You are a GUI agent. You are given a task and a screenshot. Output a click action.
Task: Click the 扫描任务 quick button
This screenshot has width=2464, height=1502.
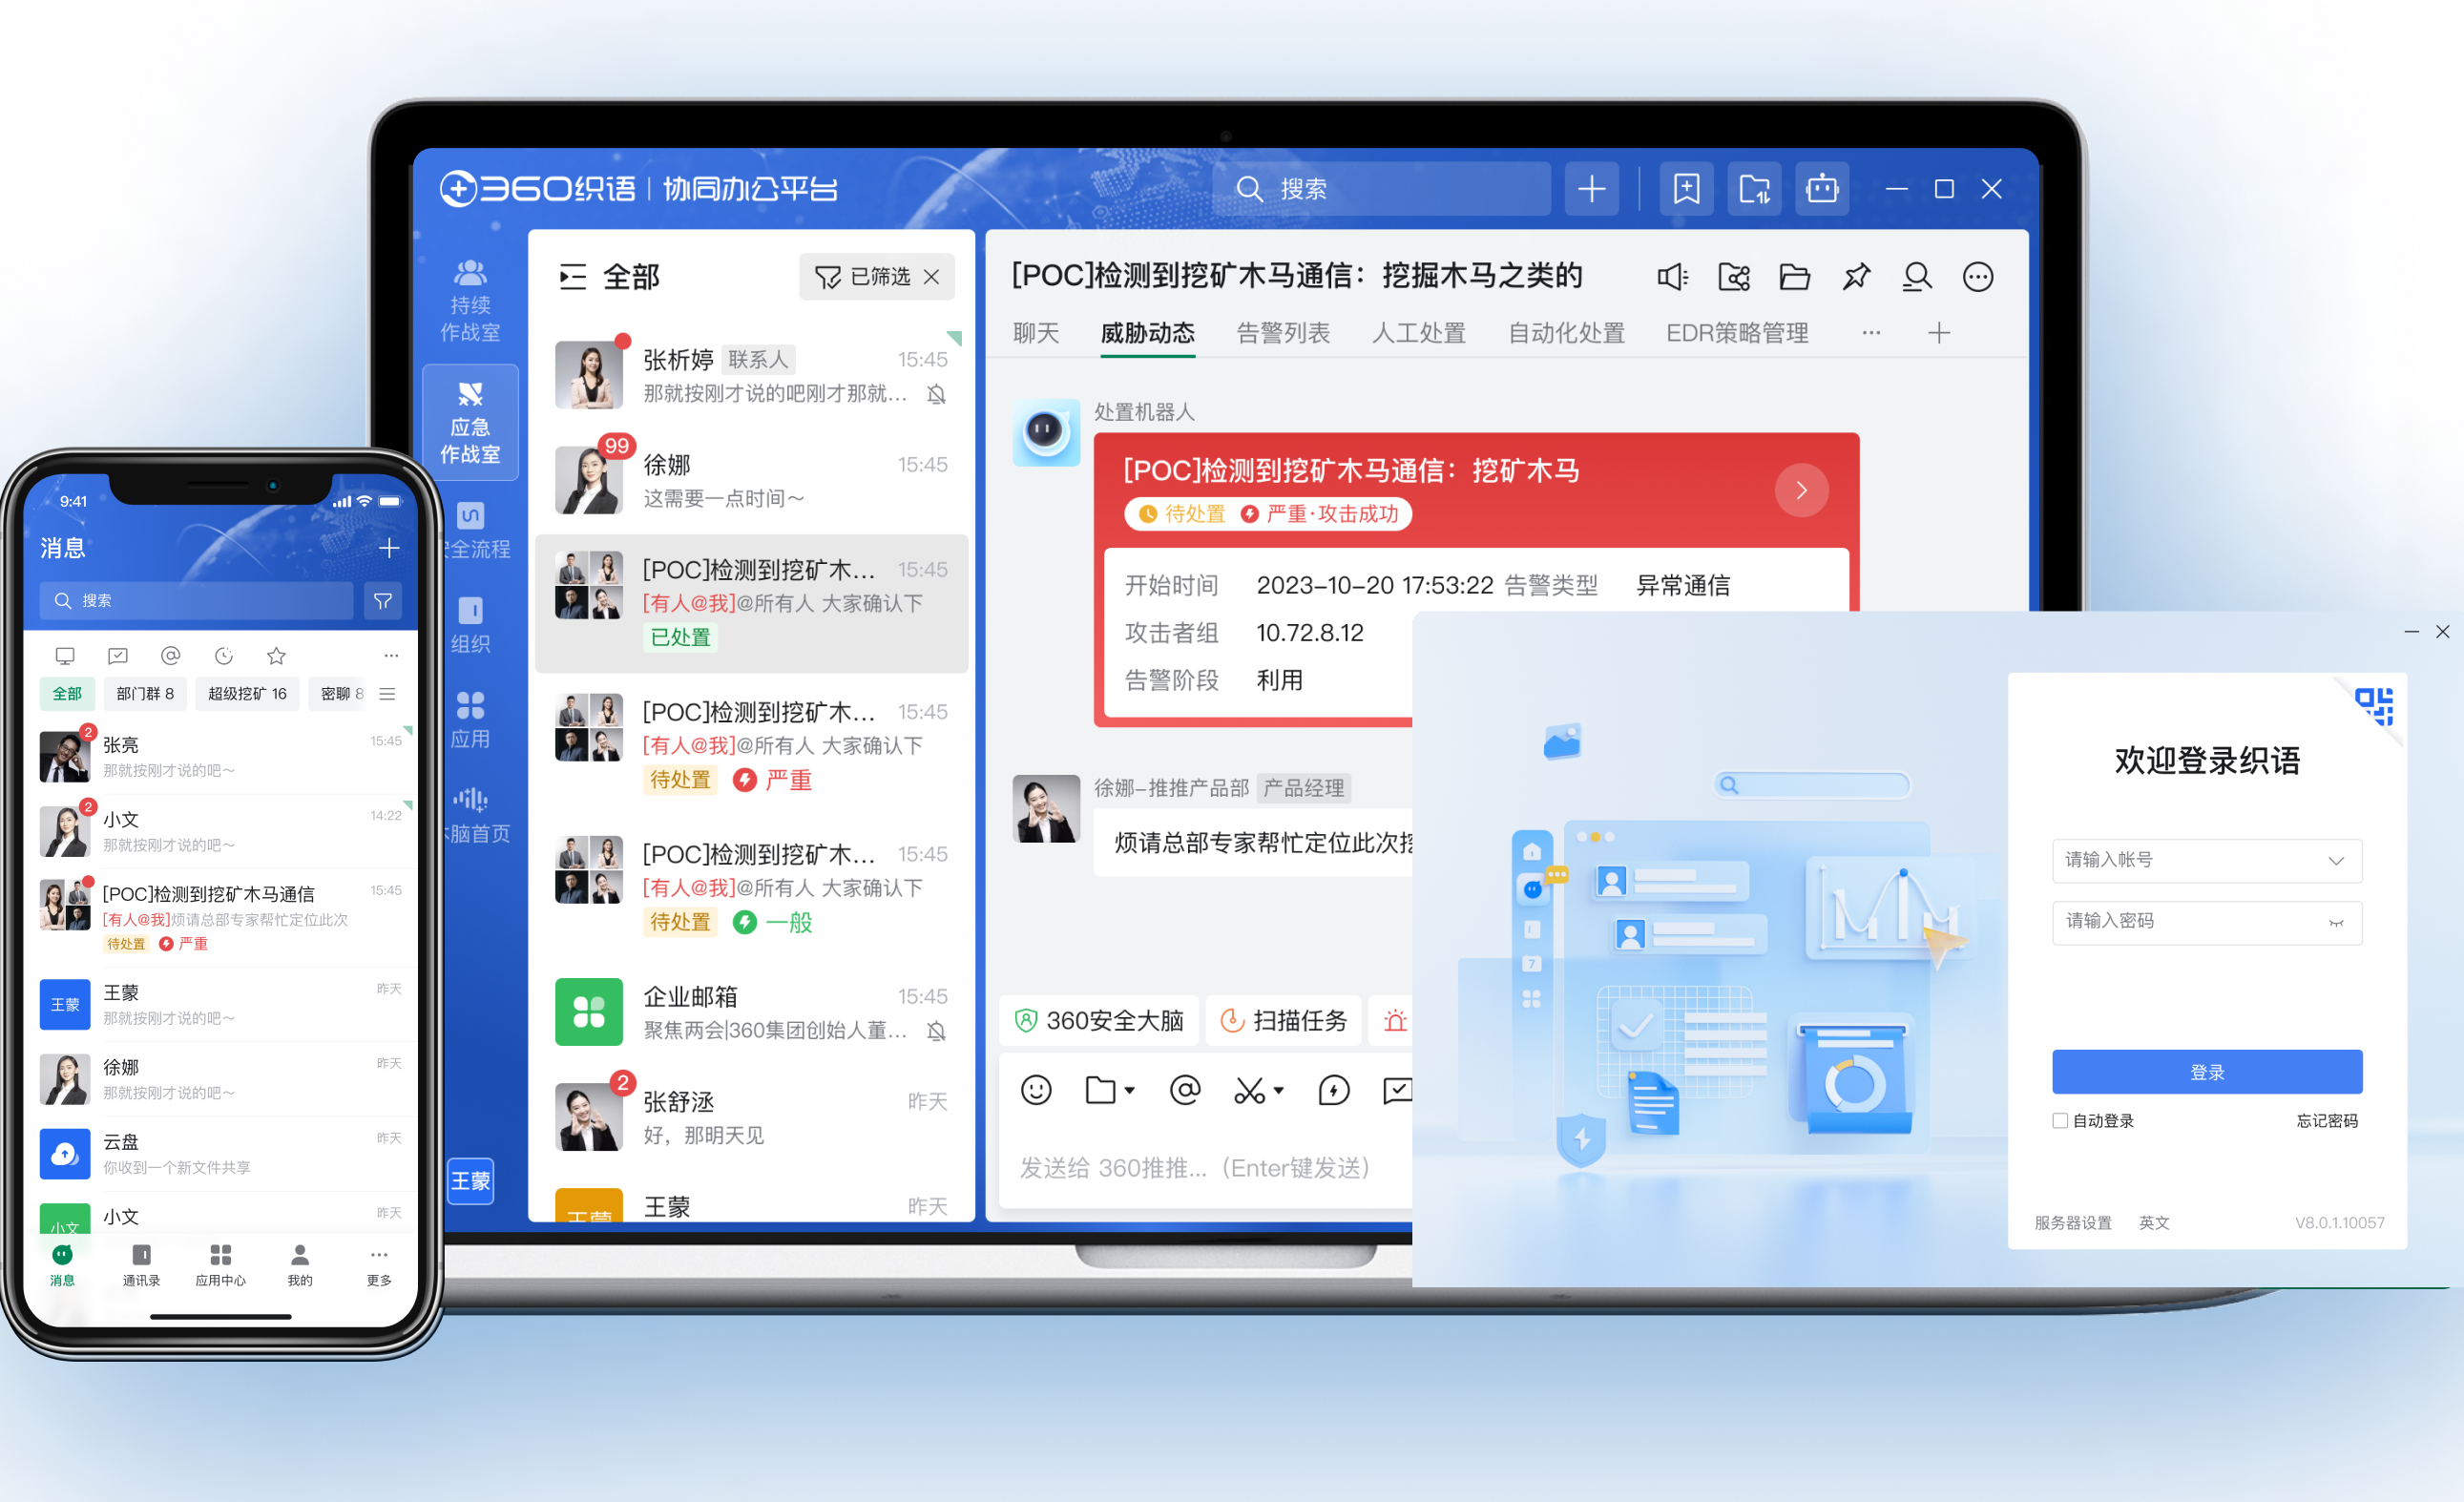click(x=1283, y=1020)
